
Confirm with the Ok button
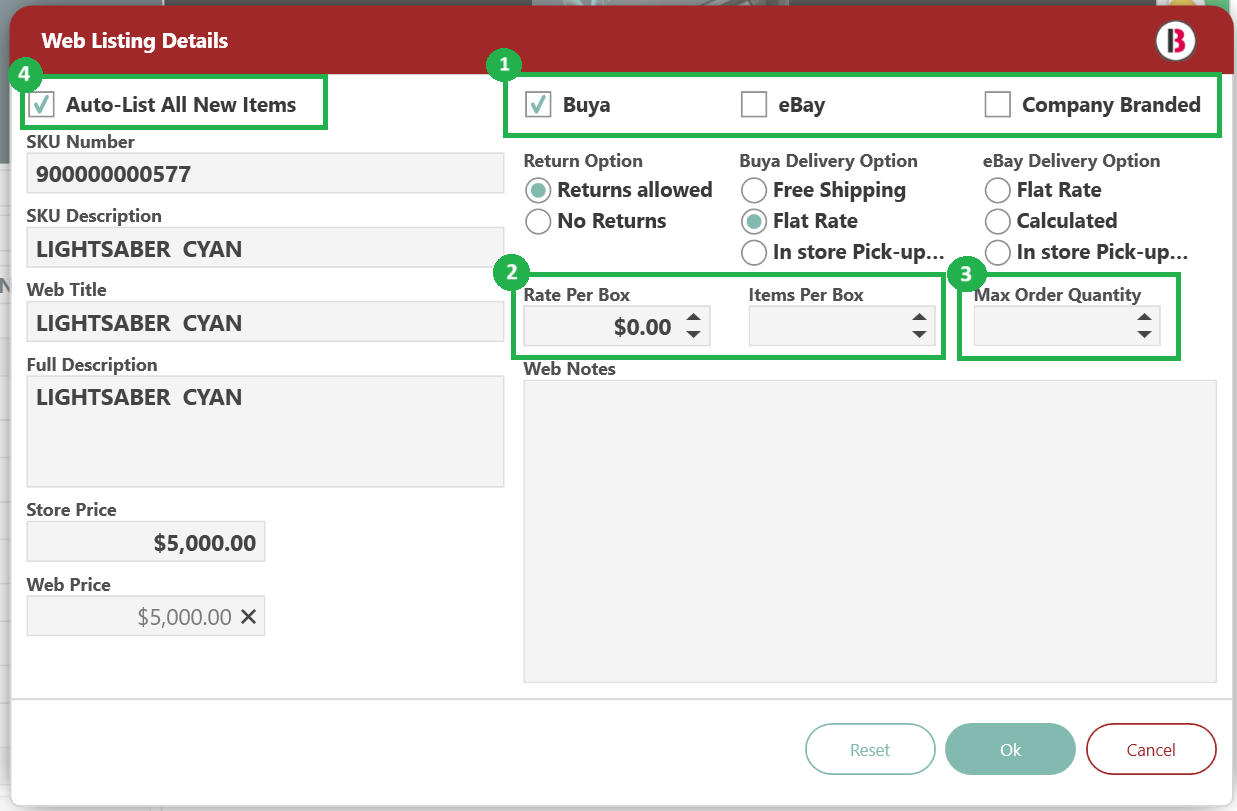click(x=1010, y=749)
